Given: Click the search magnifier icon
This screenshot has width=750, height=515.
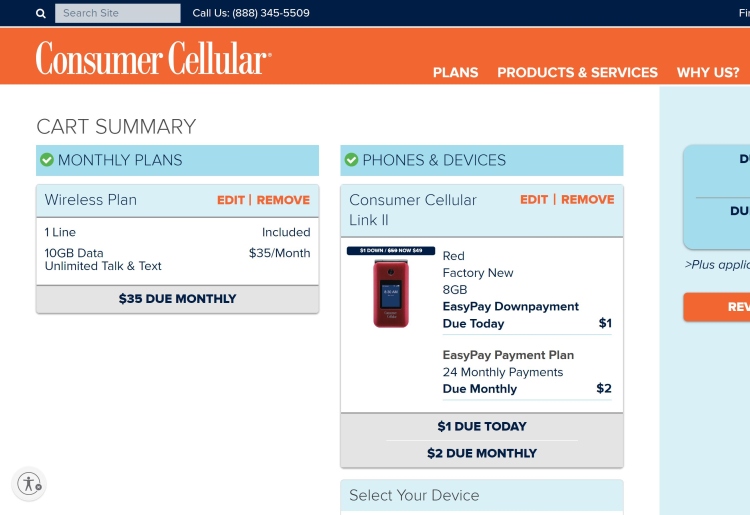Looking at the screenshot, I should [41, 14].
